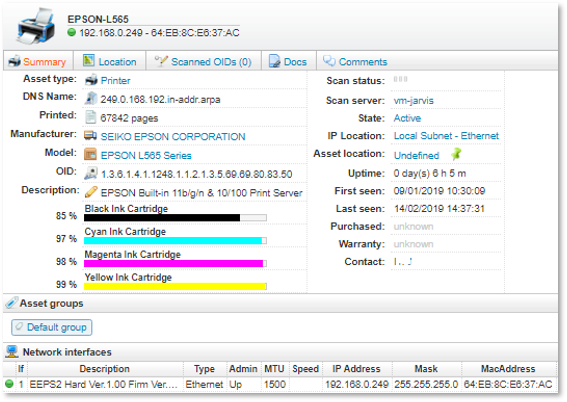Click the 249.0.168.192.in-addr.arpa DNS name
The height and width of the screenshot is (402, 567).
click(160, 99)
